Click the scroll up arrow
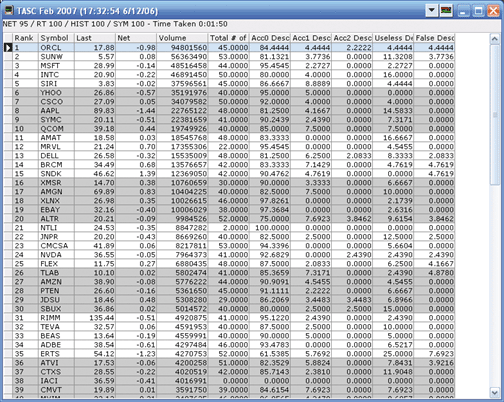Screen dimensions: 504x402 pos(495,39)
